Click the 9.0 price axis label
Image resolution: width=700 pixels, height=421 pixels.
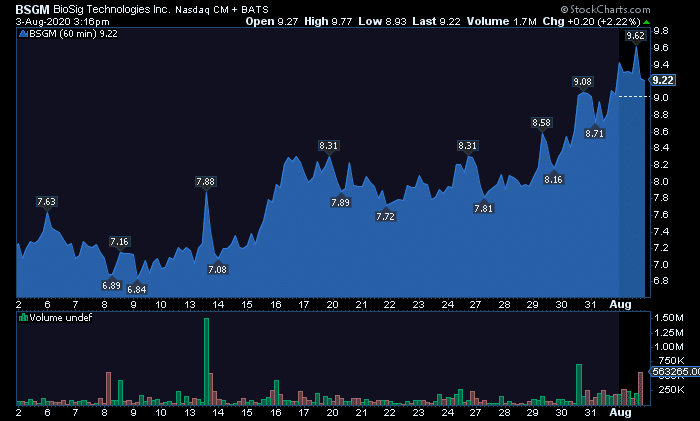[x=661, y=98]
